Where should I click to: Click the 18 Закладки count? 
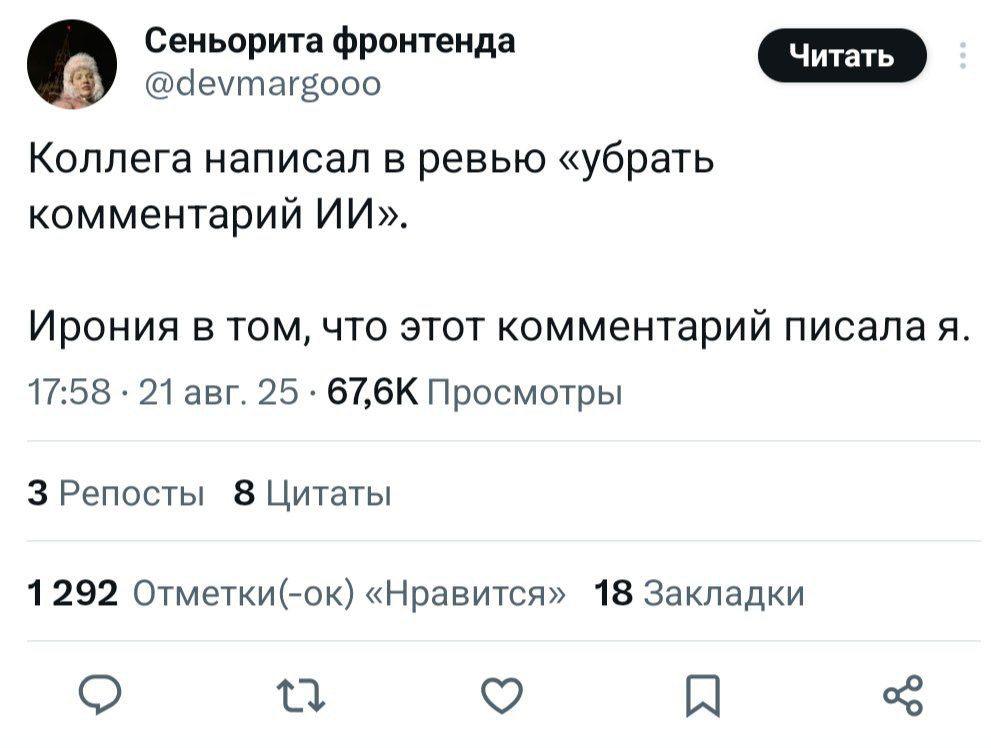click(x=699, y=593)
